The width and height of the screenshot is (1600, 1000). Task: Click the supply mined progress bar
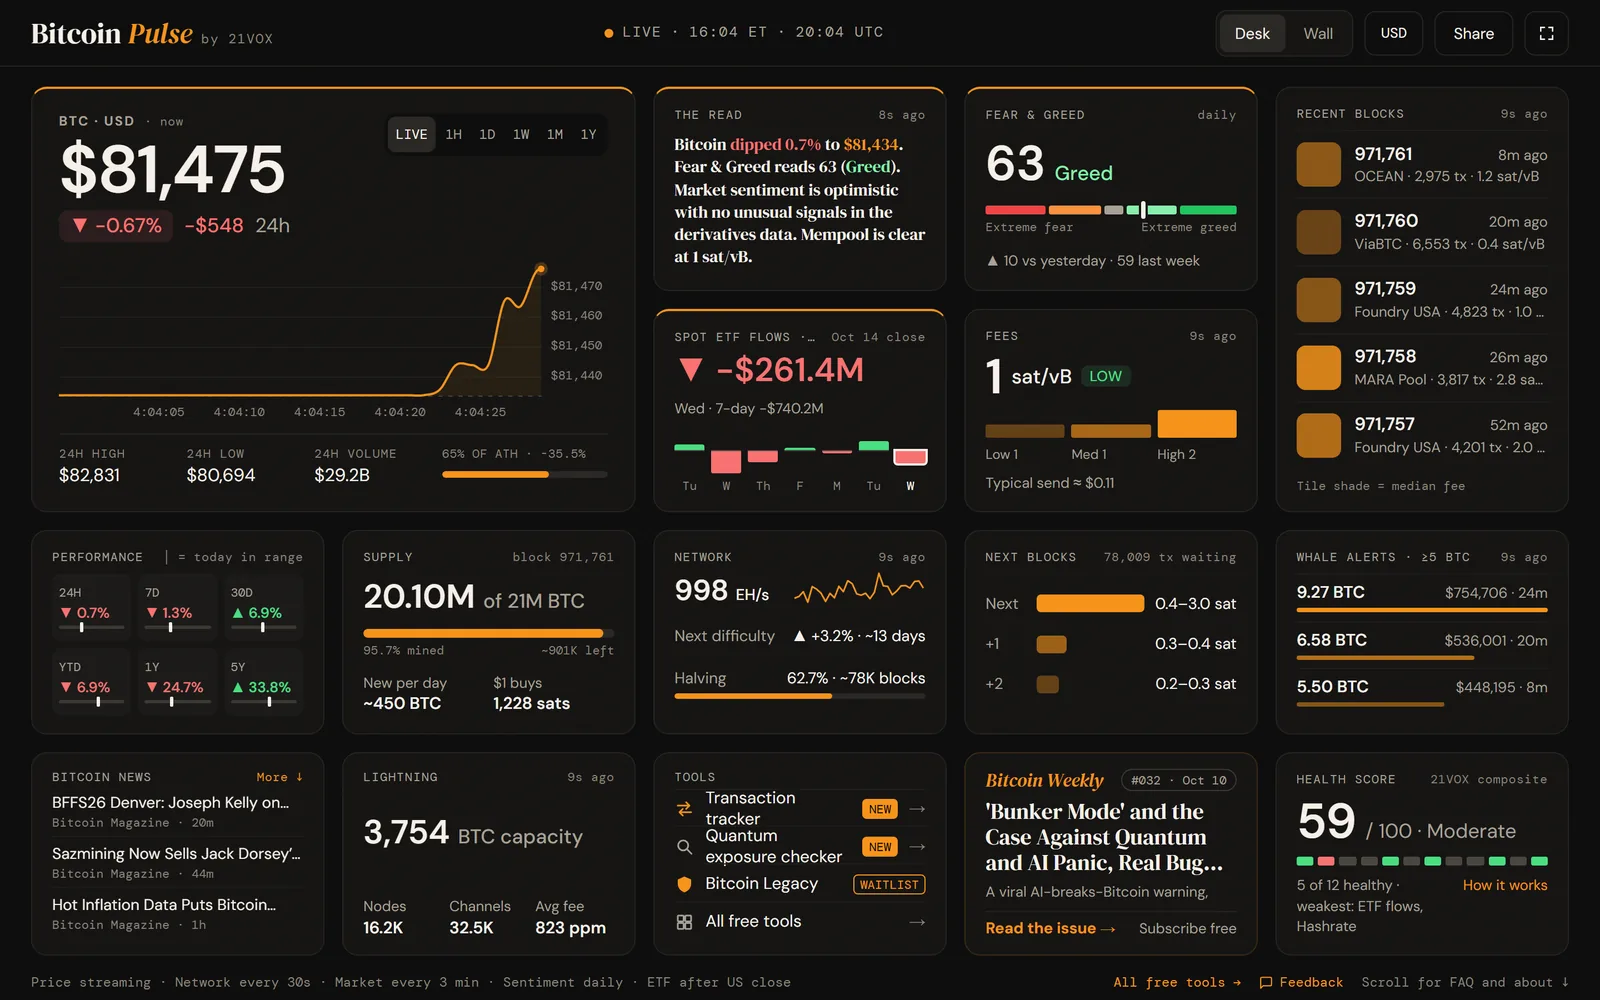(488, 633)
